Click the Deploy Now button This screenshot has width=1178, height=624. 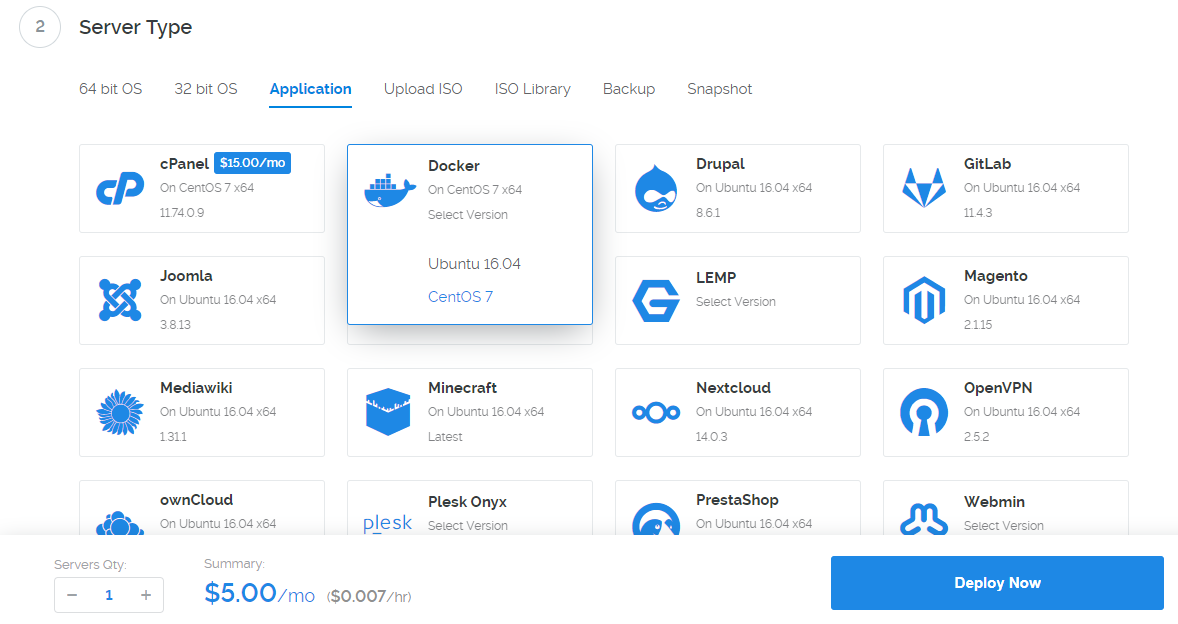coord(997,583)
